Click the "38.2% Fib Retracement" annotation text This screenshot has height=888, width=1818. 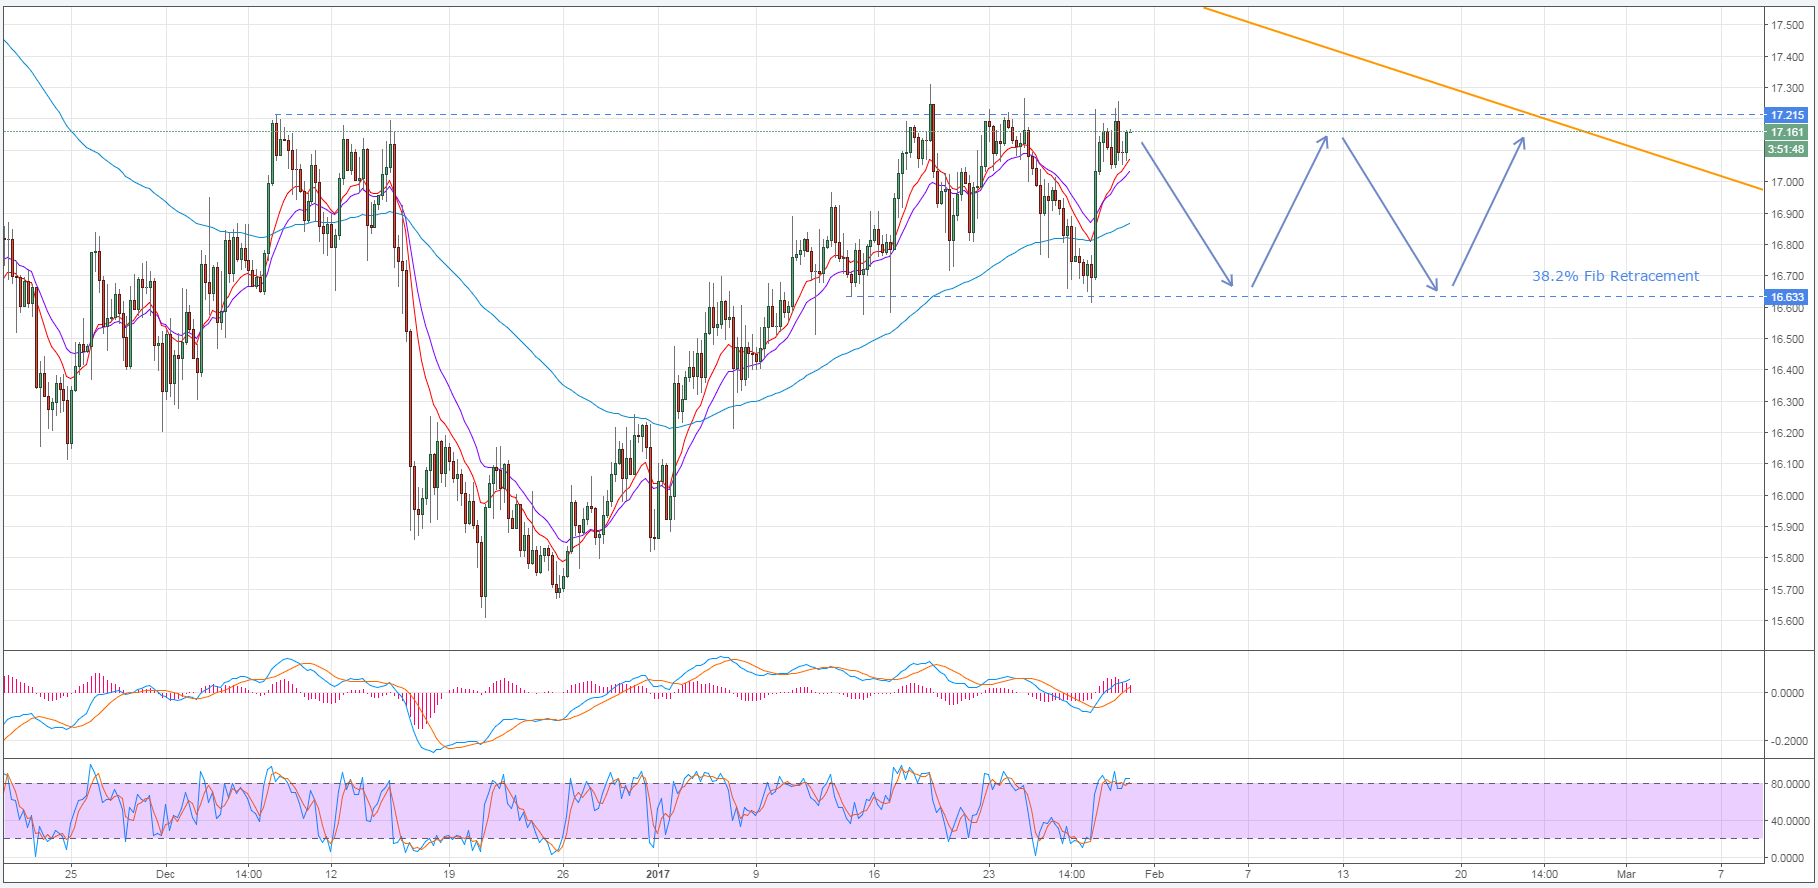(x=1615, y=276)
